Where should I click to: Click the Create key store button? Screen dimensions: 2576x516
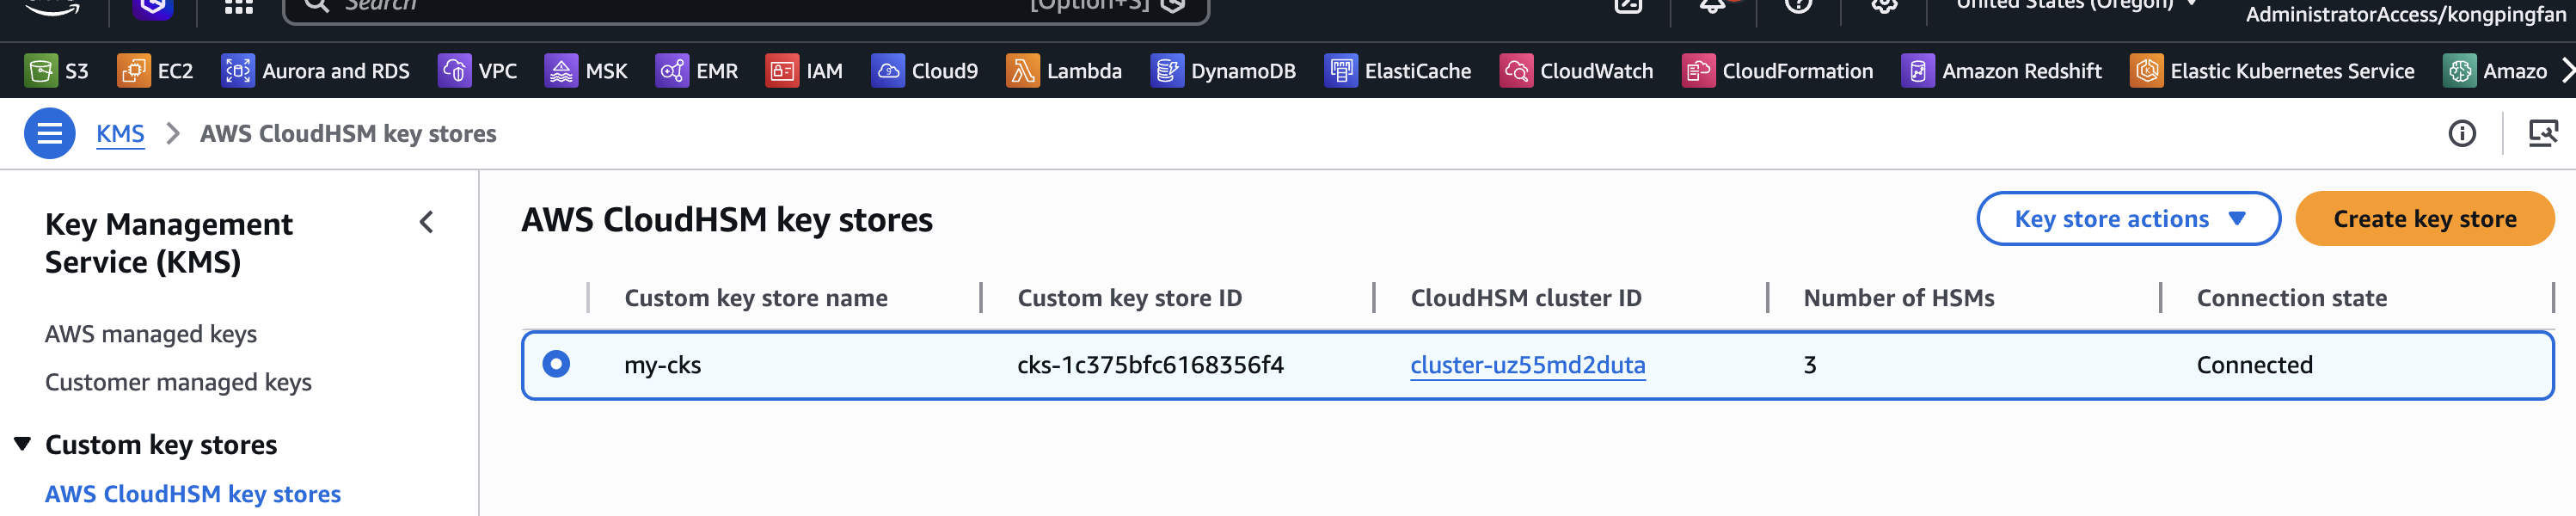pos(2424,219)
